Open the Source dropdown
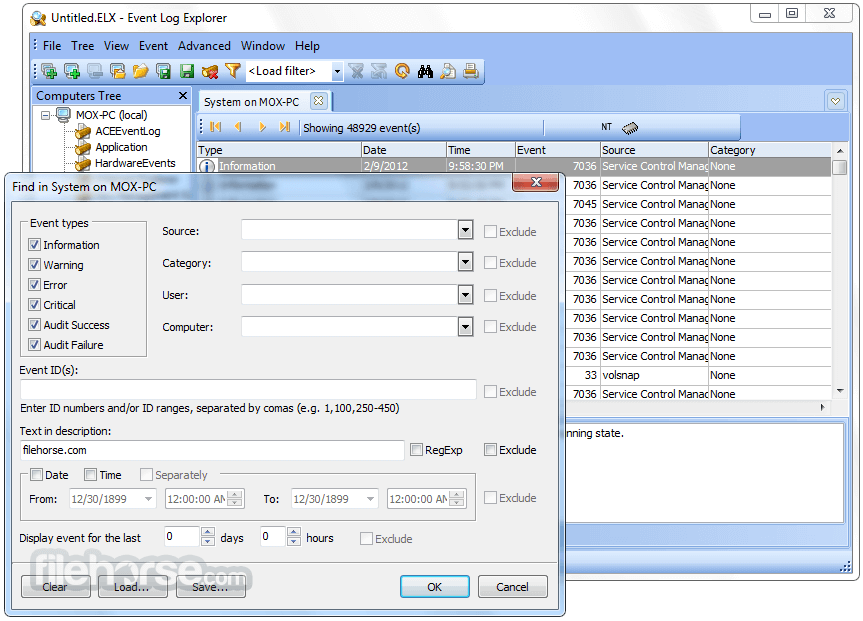The image size is (863, 621). click(x=466, y=230)
